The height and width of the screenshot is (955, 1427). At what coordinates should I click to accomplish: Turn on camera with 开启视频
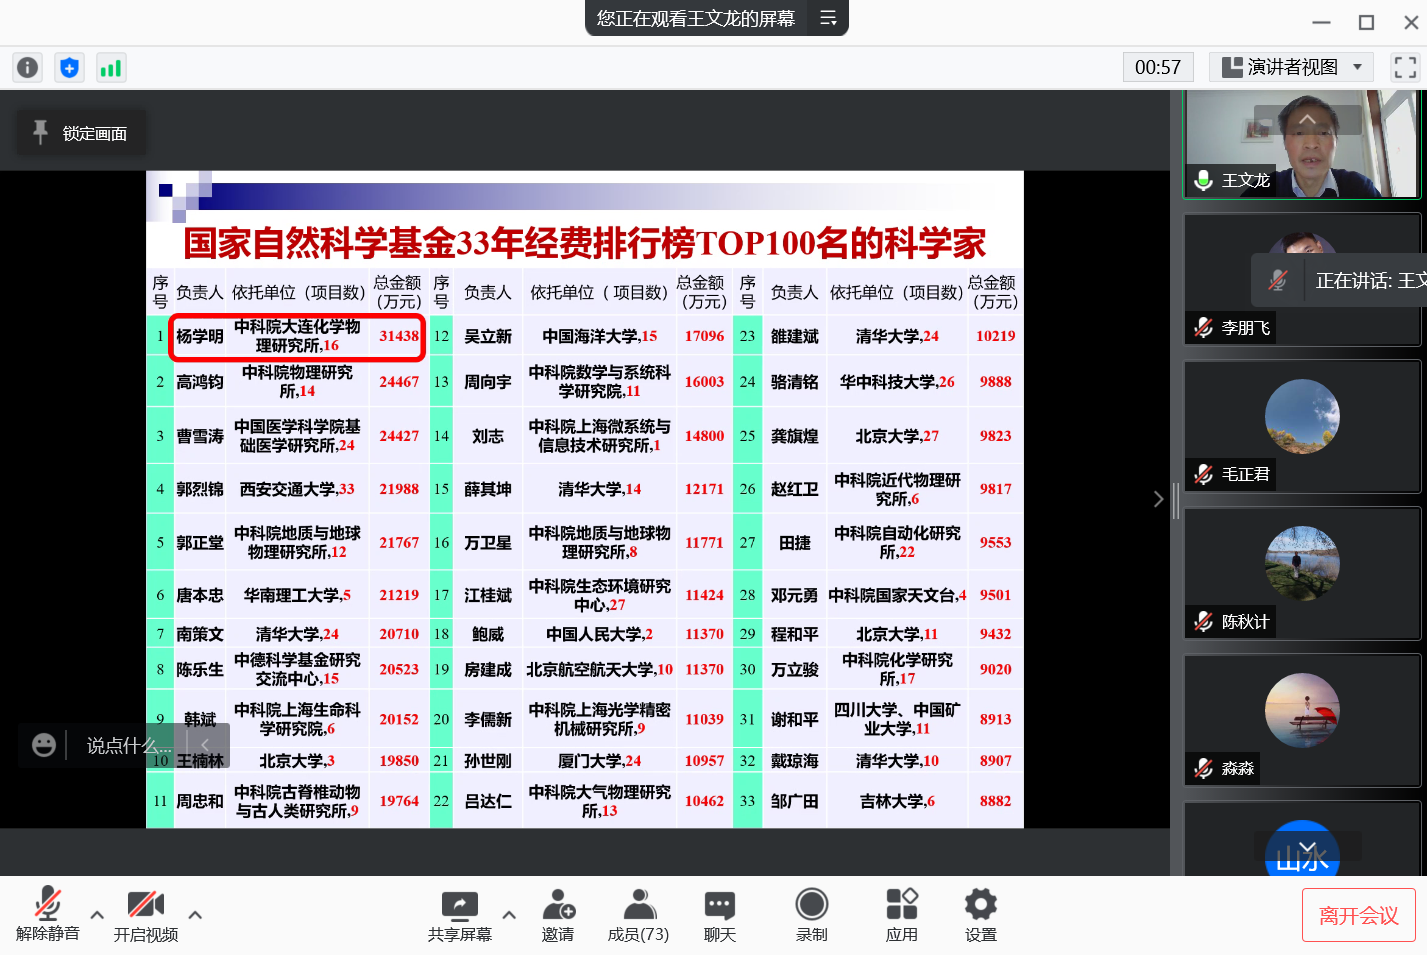pos(146,916)
